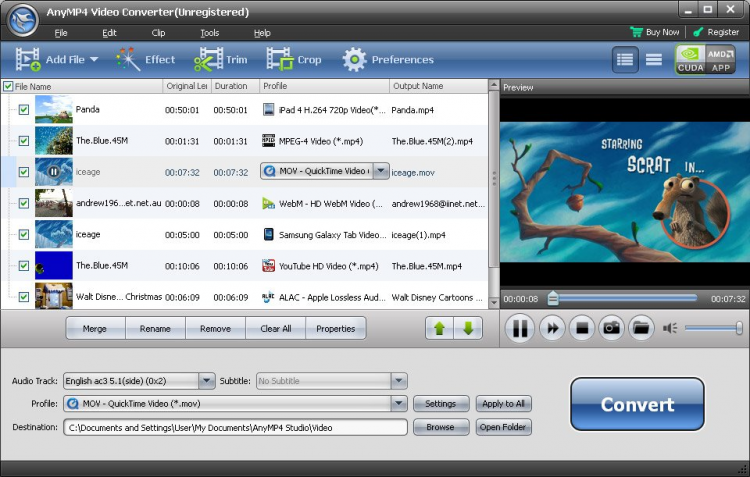750x477 pixels.
Task: Open the bottom Profile format dropdown
Action: (x=399, y=404)
